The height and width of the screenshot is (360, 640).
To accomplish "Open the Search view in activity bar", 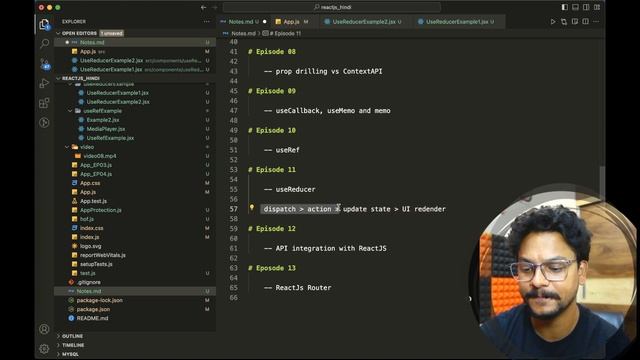I will coord(44,43).
